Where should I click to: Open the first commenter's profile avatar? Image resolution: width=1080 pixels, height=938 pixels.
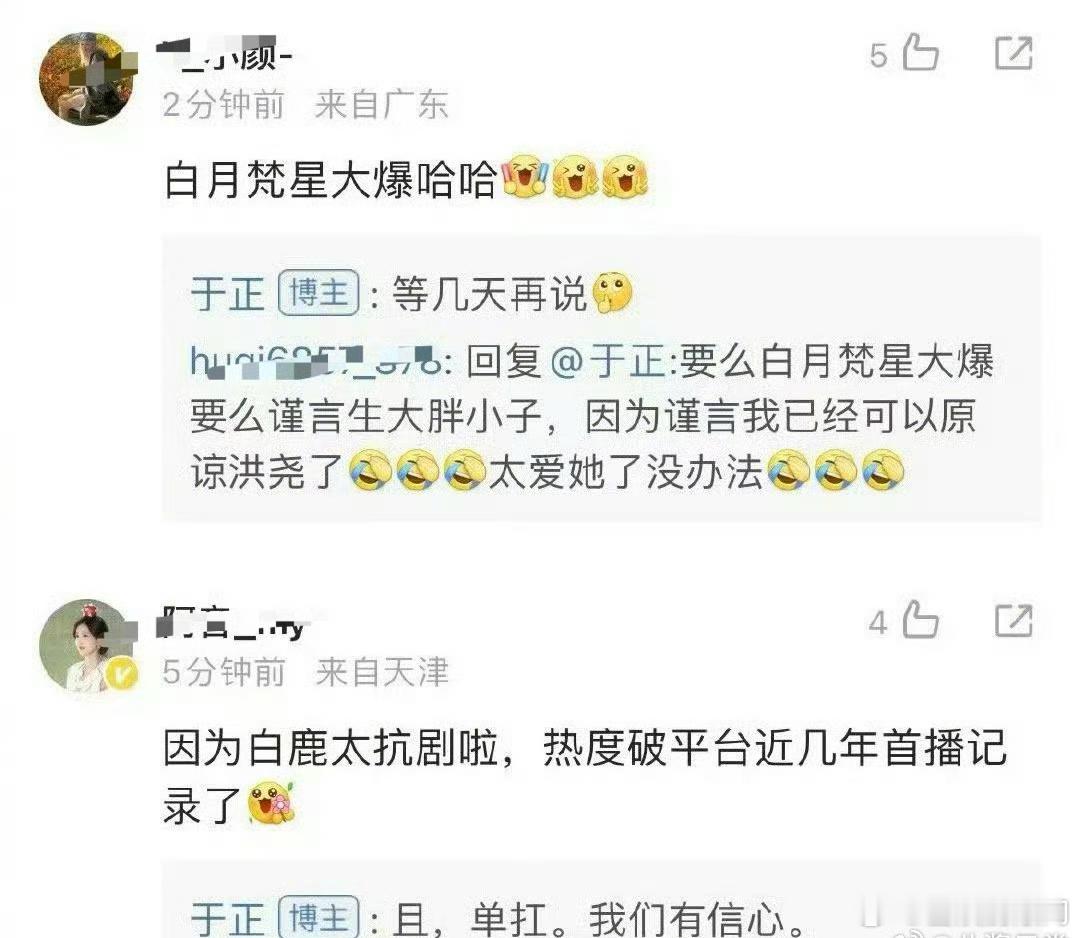click(87, 79)
